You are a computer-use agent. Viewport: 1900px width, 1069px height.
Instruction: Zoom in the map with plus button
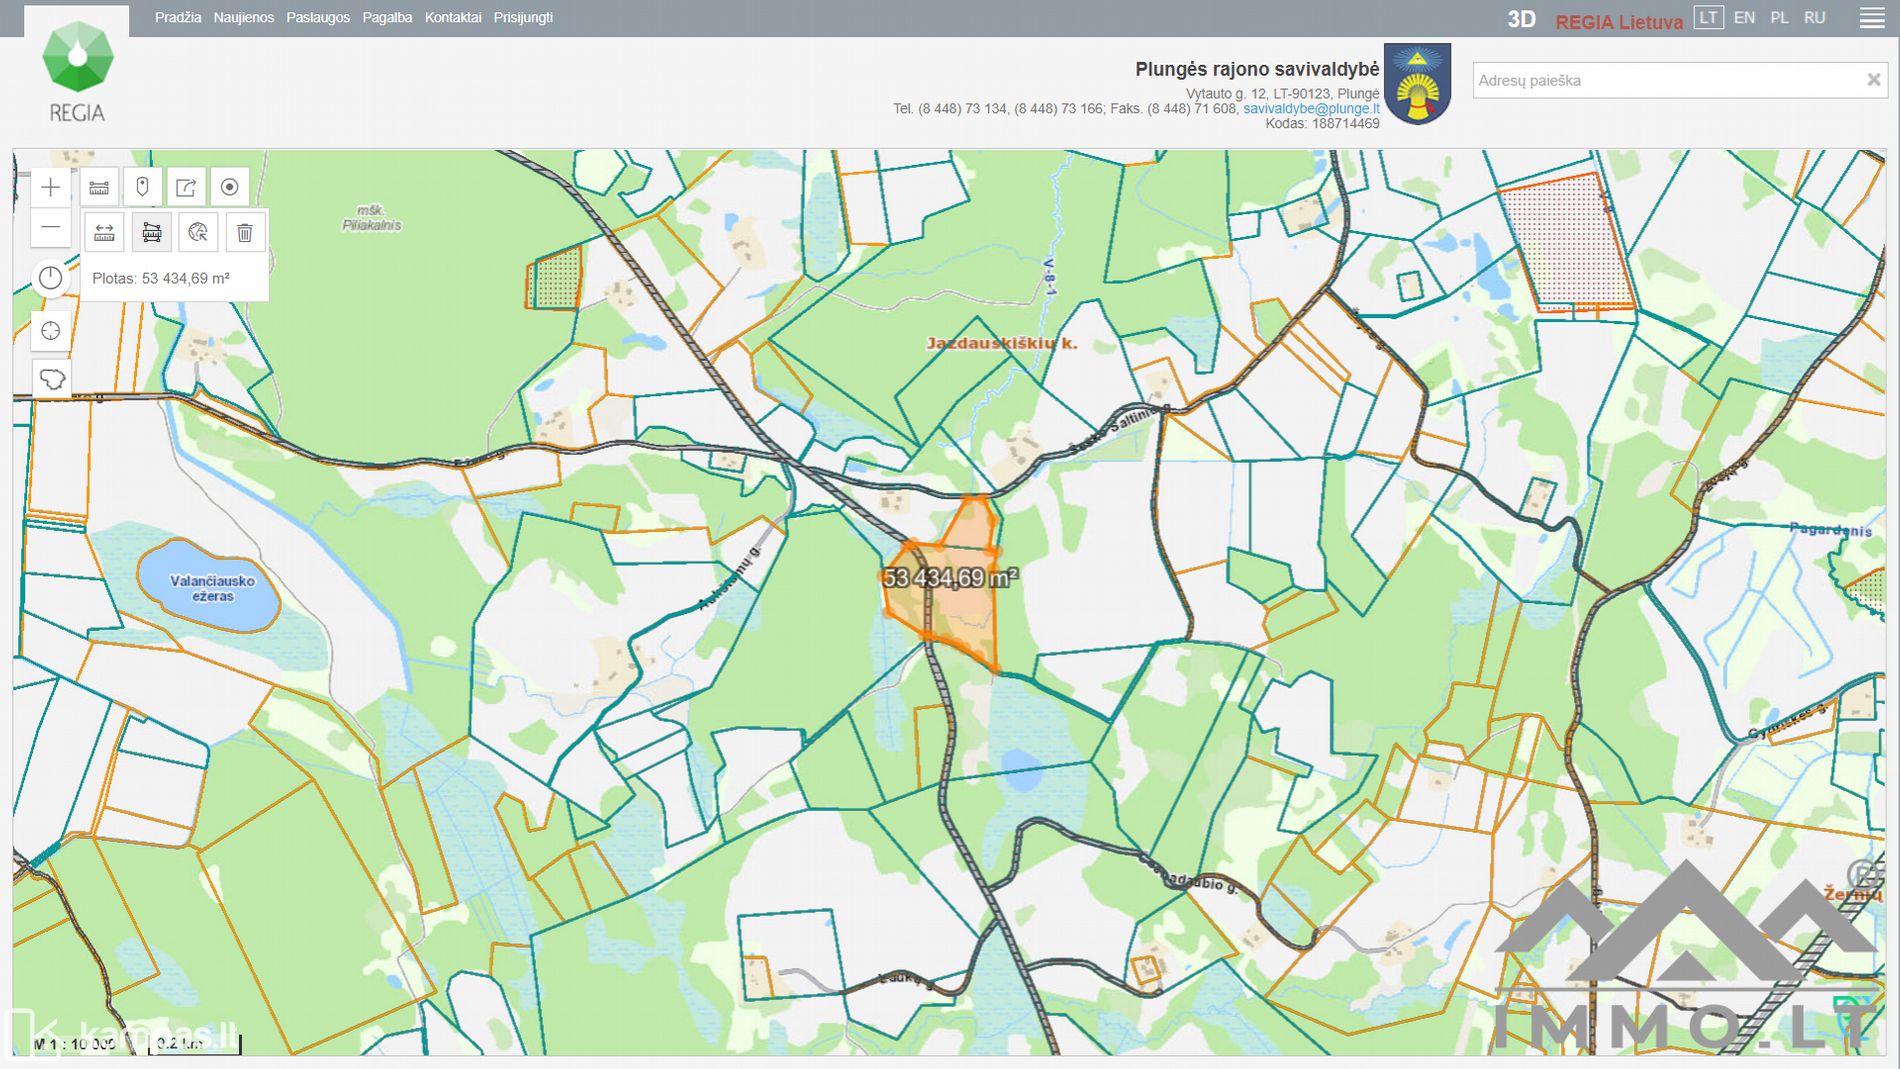51,187
